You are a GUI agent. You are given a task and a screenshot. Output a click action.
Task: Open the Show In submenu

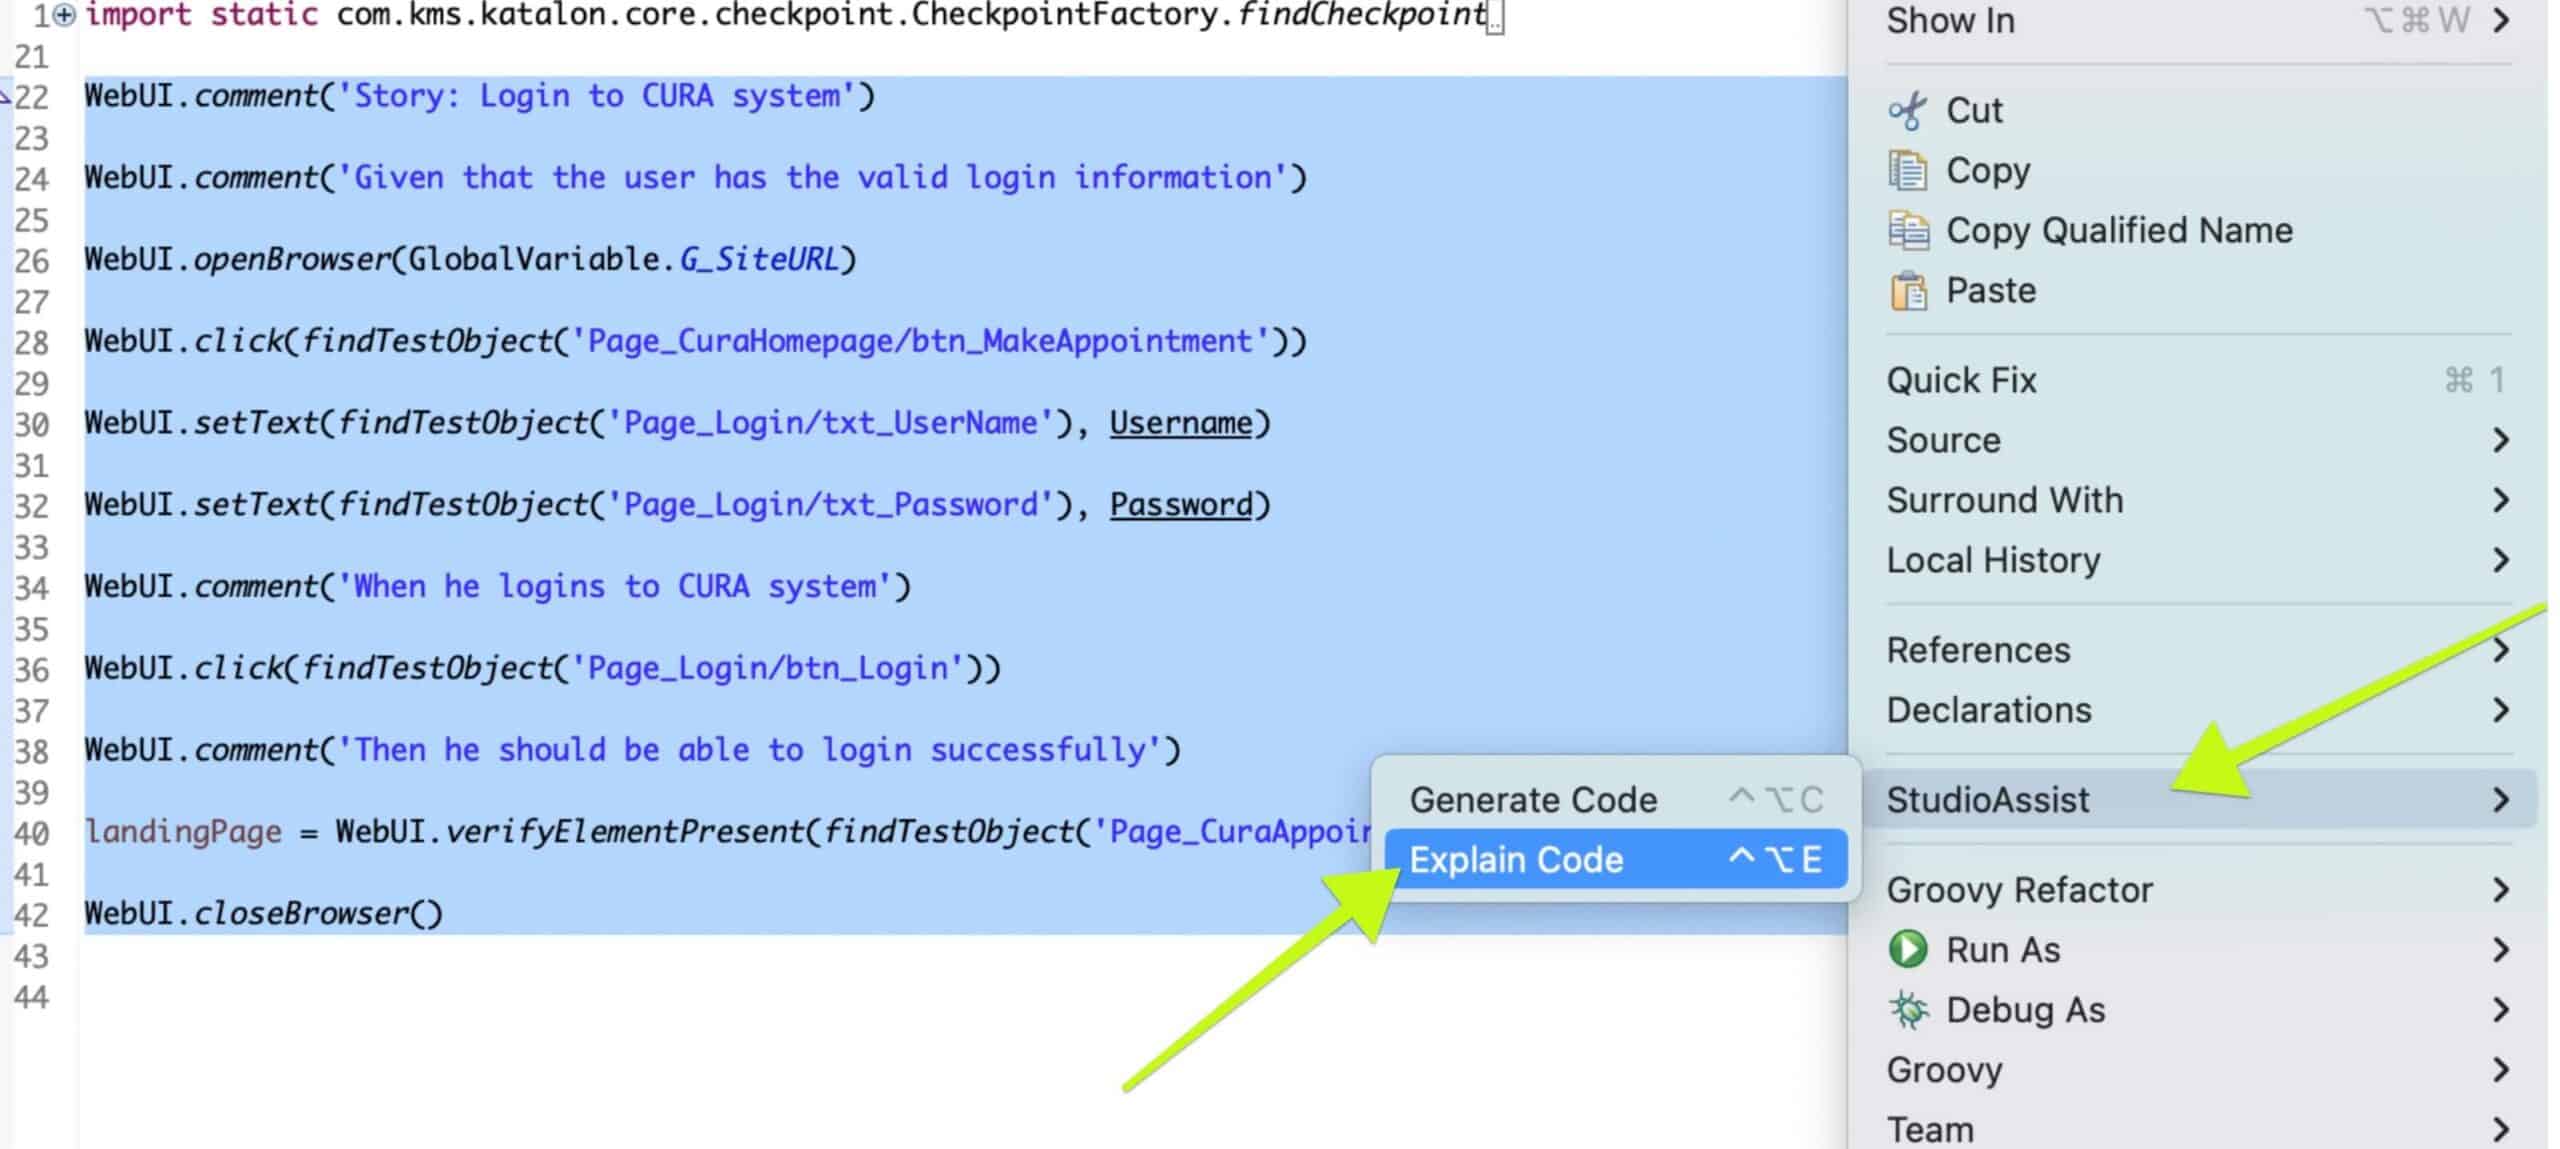tap(2197, 20)
